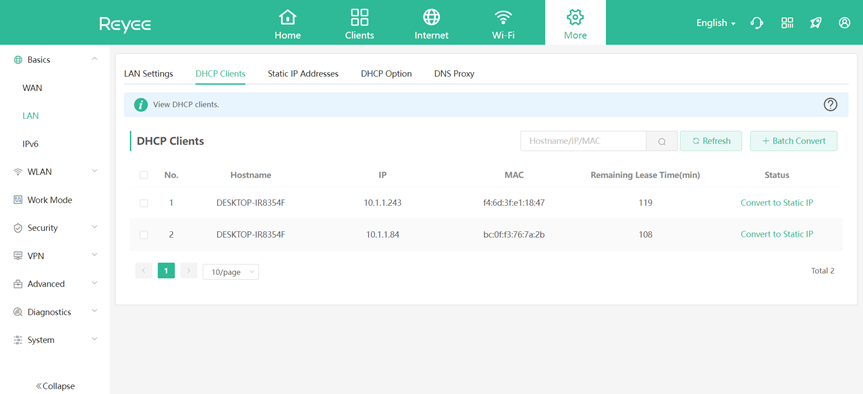Click the next page arrow
The width and height of the screenshot is (863, 394).
coord(189,271)
